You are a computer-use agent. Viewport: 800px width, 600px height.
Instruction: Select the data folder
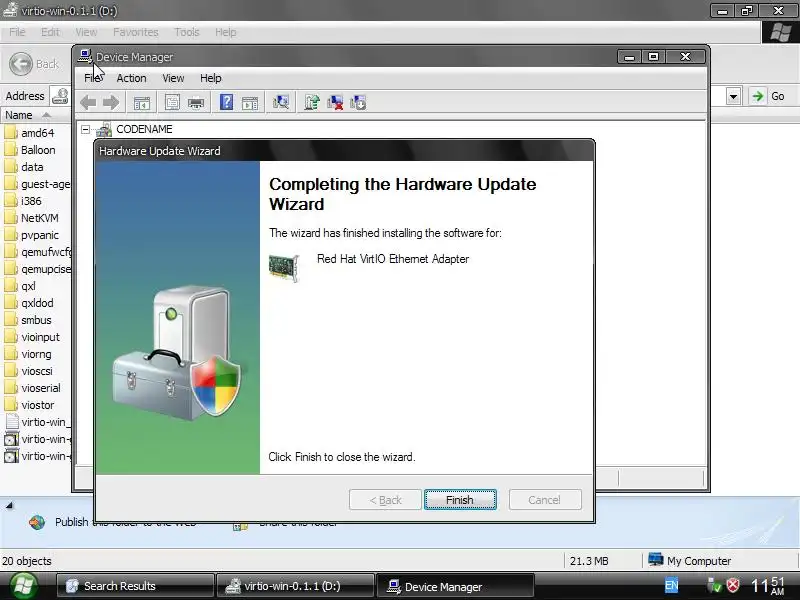click(x=32, y=167)
